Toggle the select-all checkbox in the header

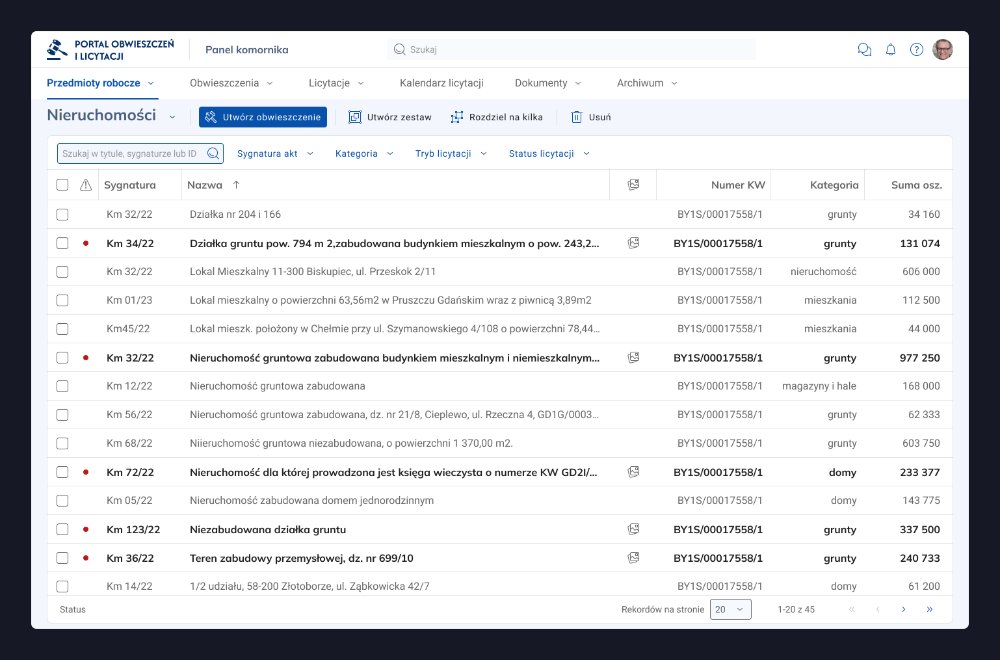coord(62,185)
